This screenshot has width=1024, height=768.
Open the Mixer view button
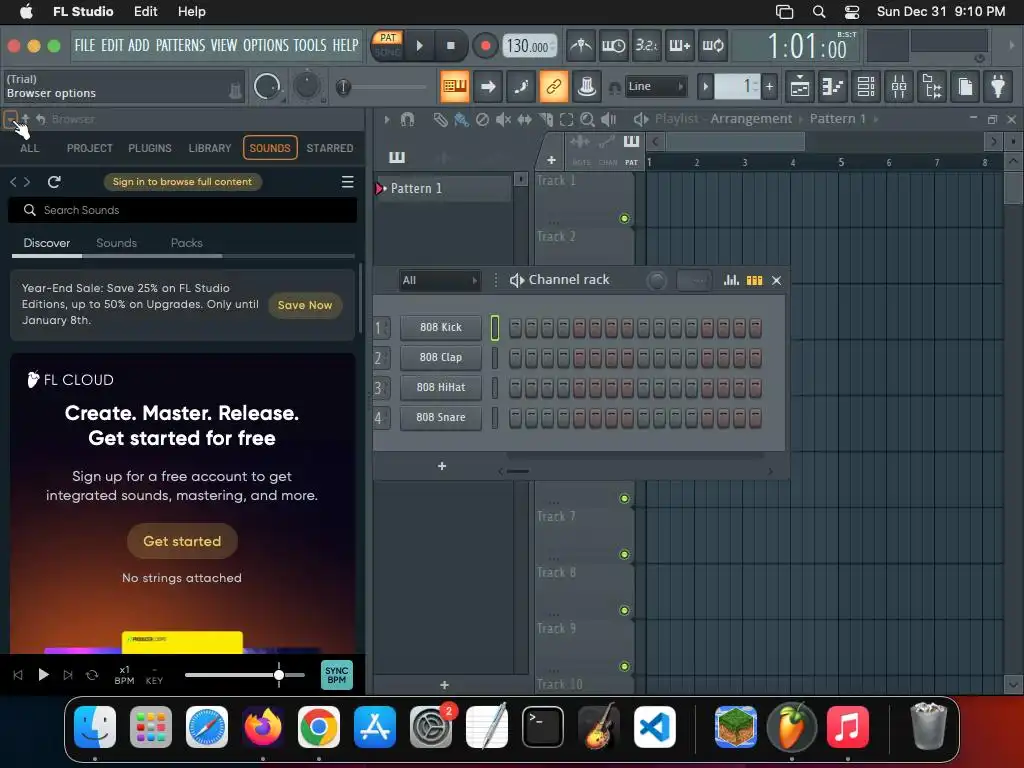pos(899,86)
